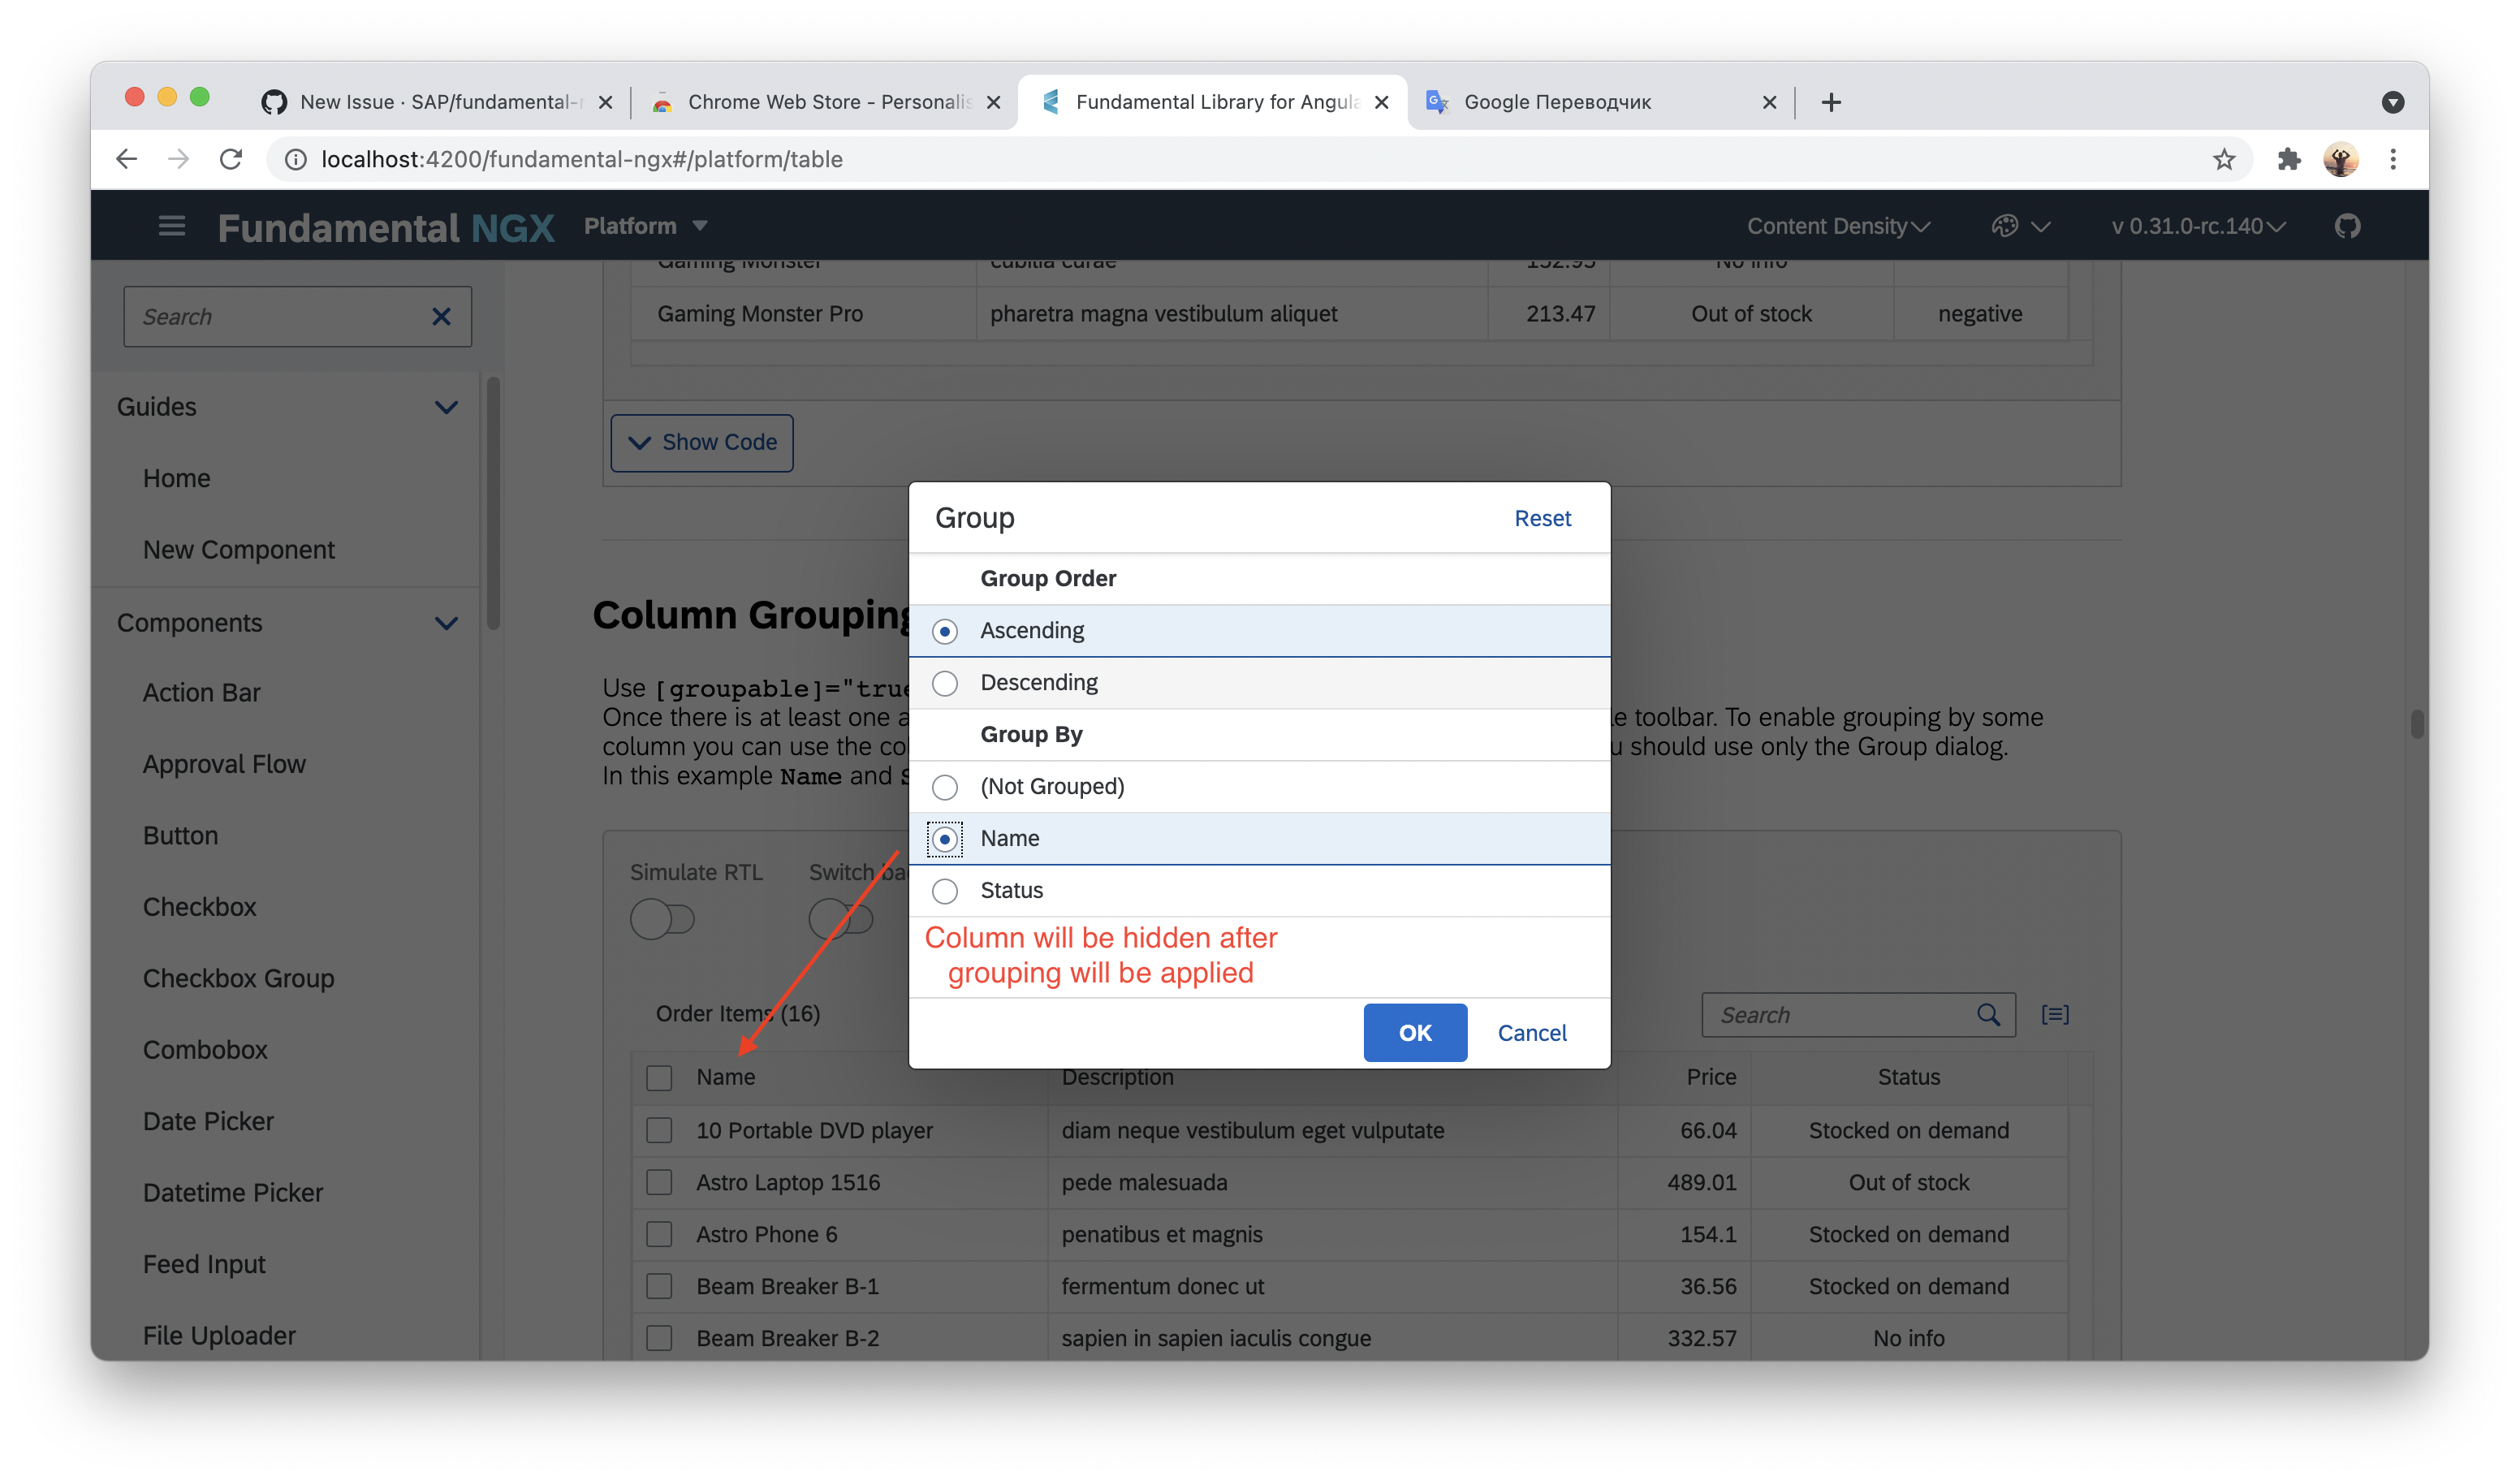Open the hamburger navigation menu
The image size is (2520, 1481).
coord(172,226)
